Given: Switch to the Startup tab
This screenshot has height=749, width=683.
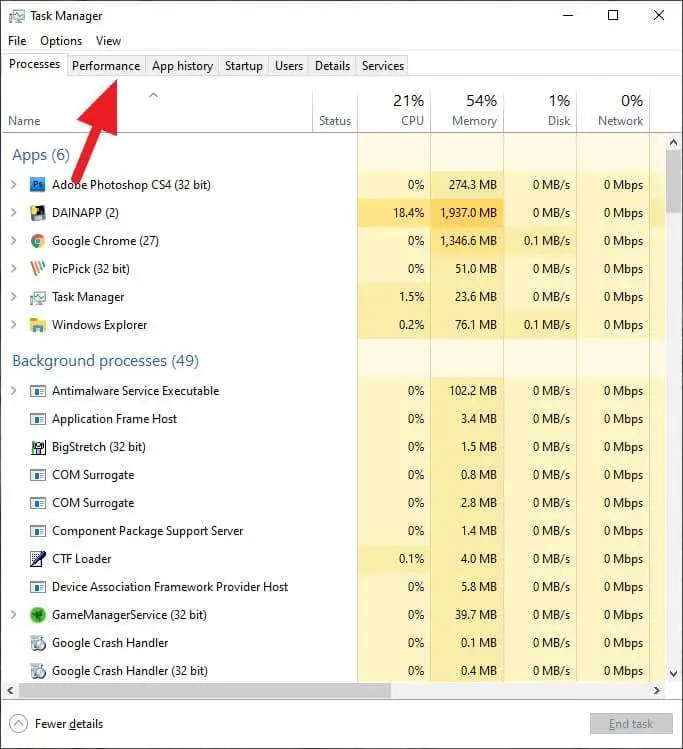Looking at the screenshot, I should (244, 66).
